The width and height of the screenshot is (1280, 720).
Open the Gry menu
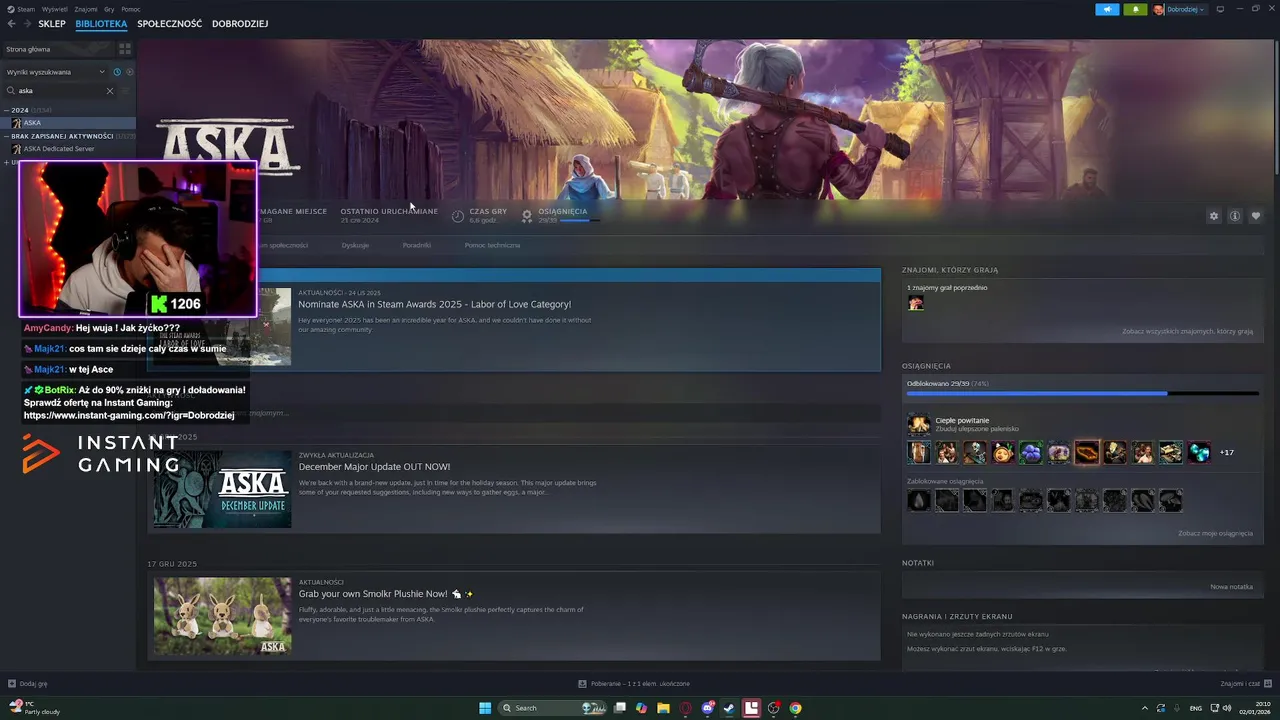tap(109, 9)
